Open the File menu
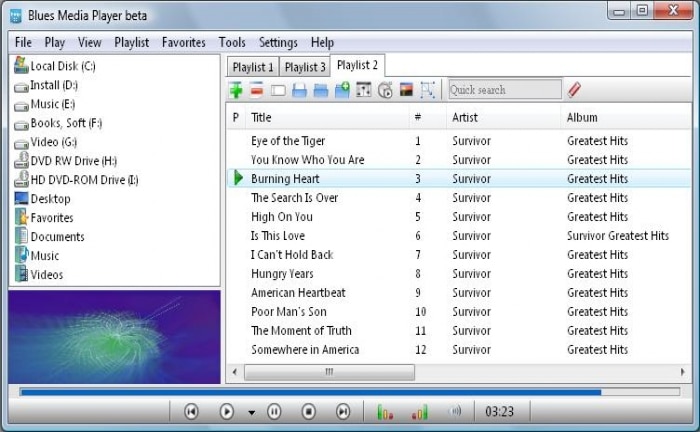This screenshot has width=700, height=432. pos(23,42)
